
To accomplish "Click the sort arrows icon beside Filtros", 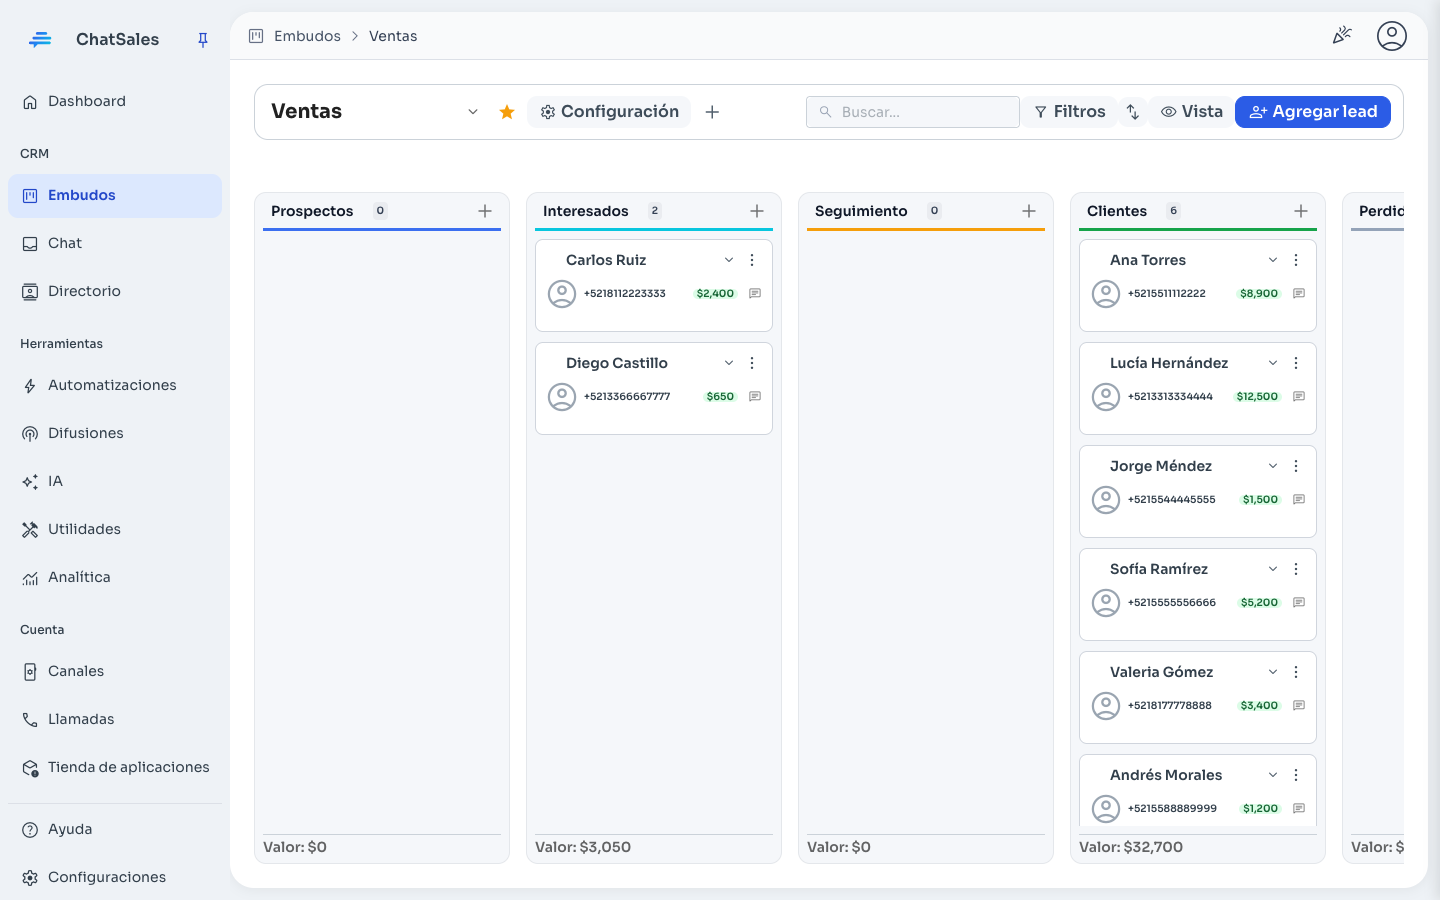I will tap(1132, 112).
